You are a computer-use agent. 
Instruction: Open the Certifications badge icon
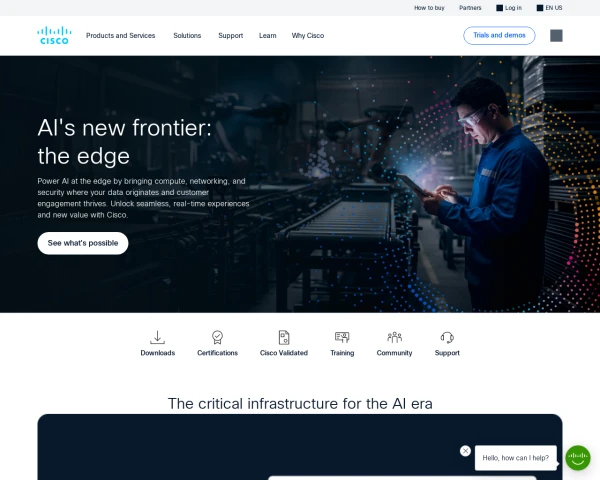(217, 337)
